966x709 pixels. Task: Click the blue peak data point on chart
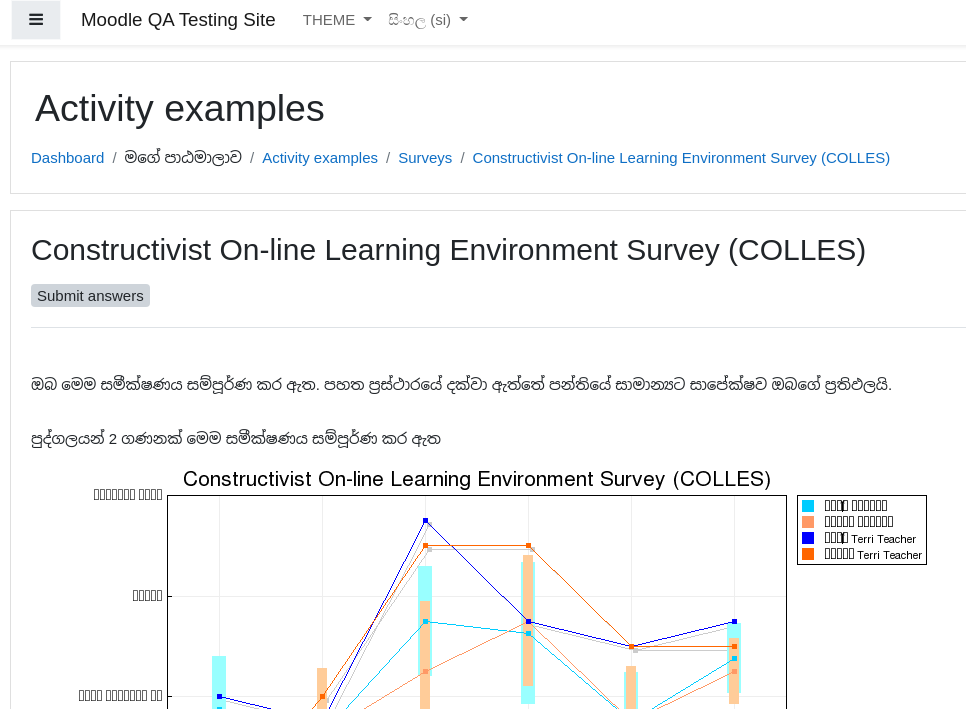click(425, 521)
